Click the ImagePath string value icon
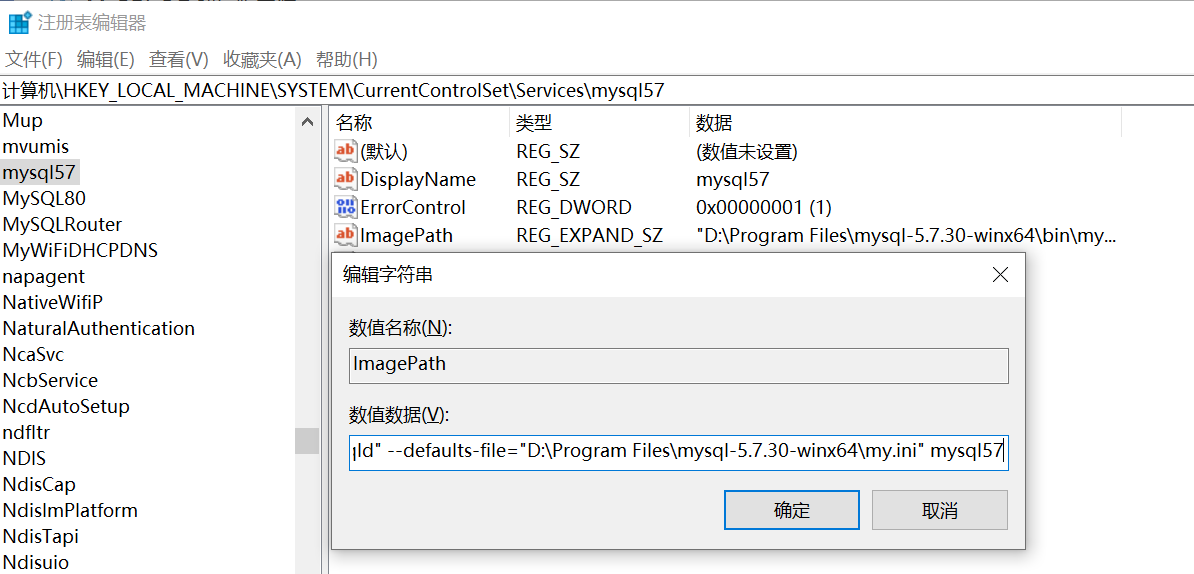1194x574 pixels. [346, 235]
